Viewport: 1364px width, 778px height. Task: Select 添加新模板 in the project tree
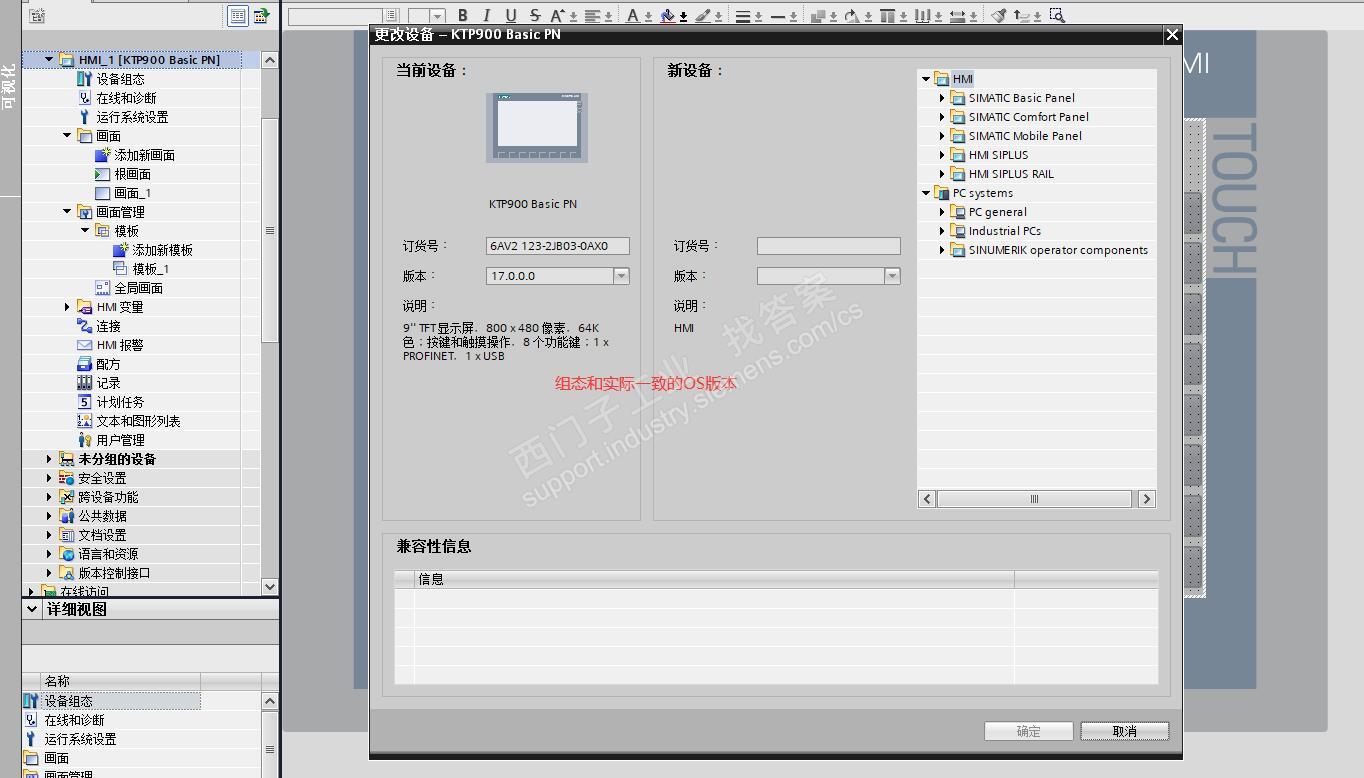click(162, 250)
